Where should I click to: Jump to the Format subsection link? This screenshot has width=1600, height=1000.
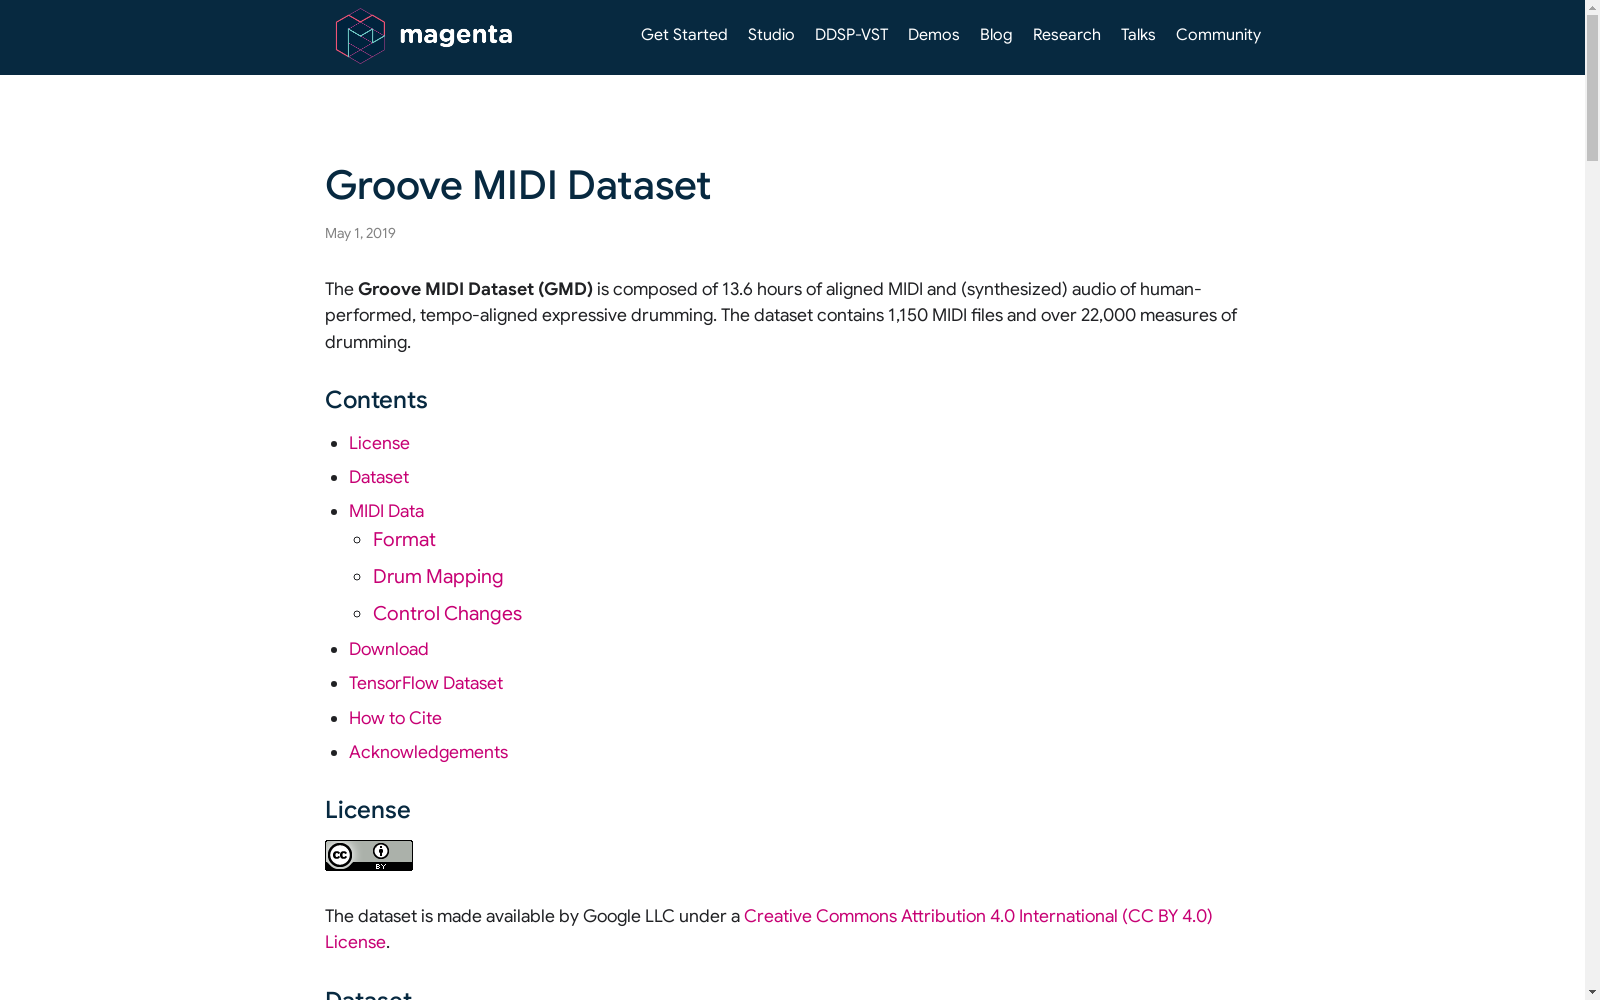point(404,540)
